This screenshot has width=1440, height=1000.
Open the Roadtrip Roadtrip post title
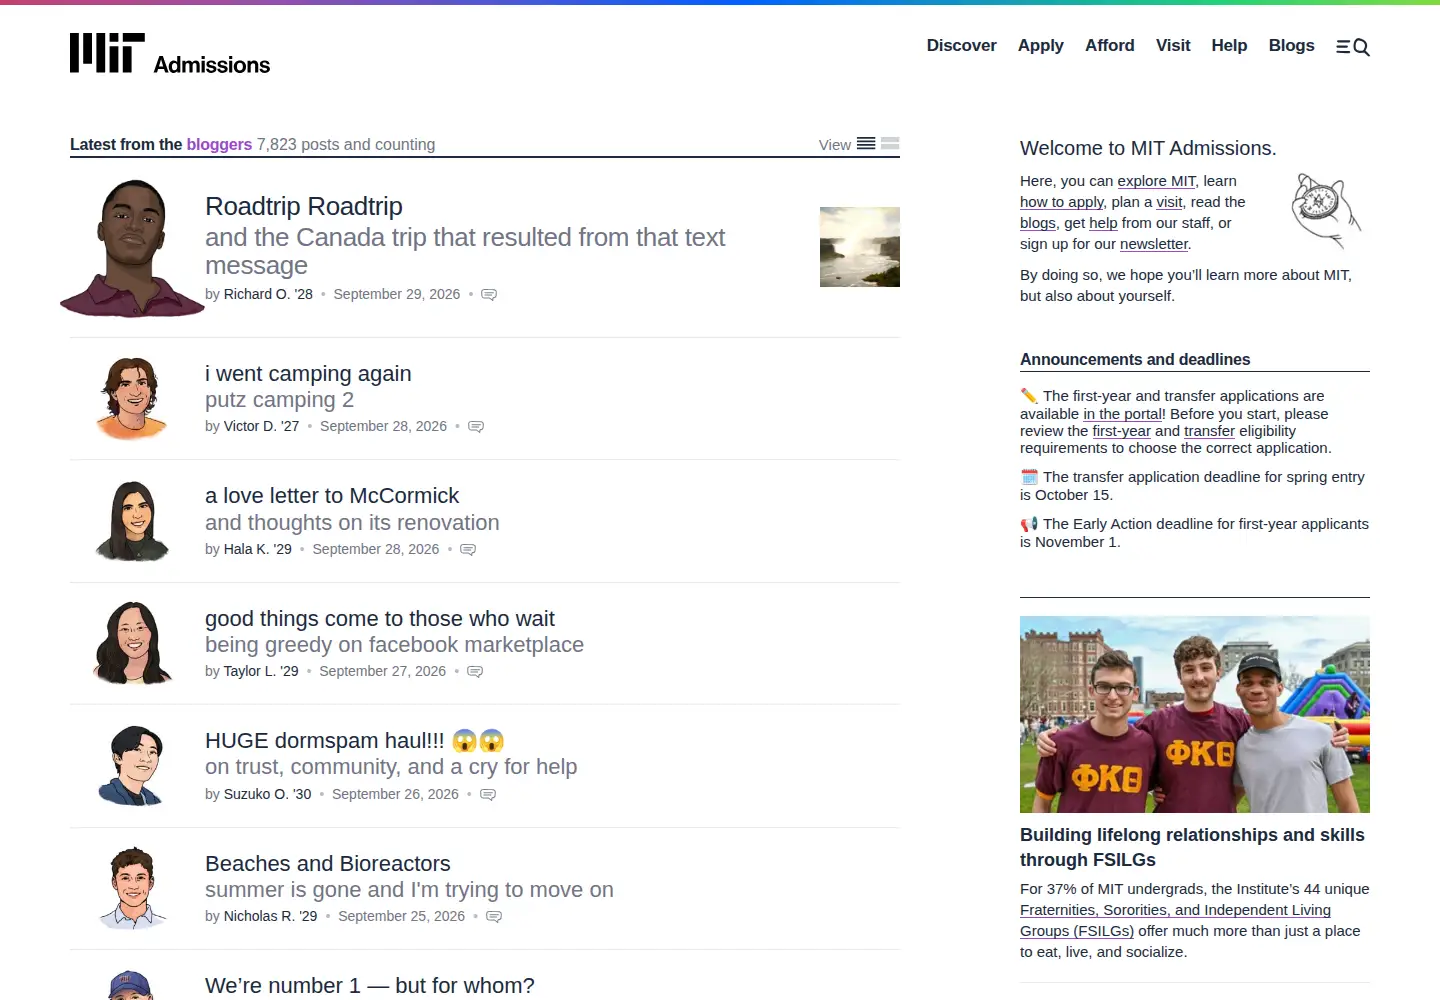(304, 207)
